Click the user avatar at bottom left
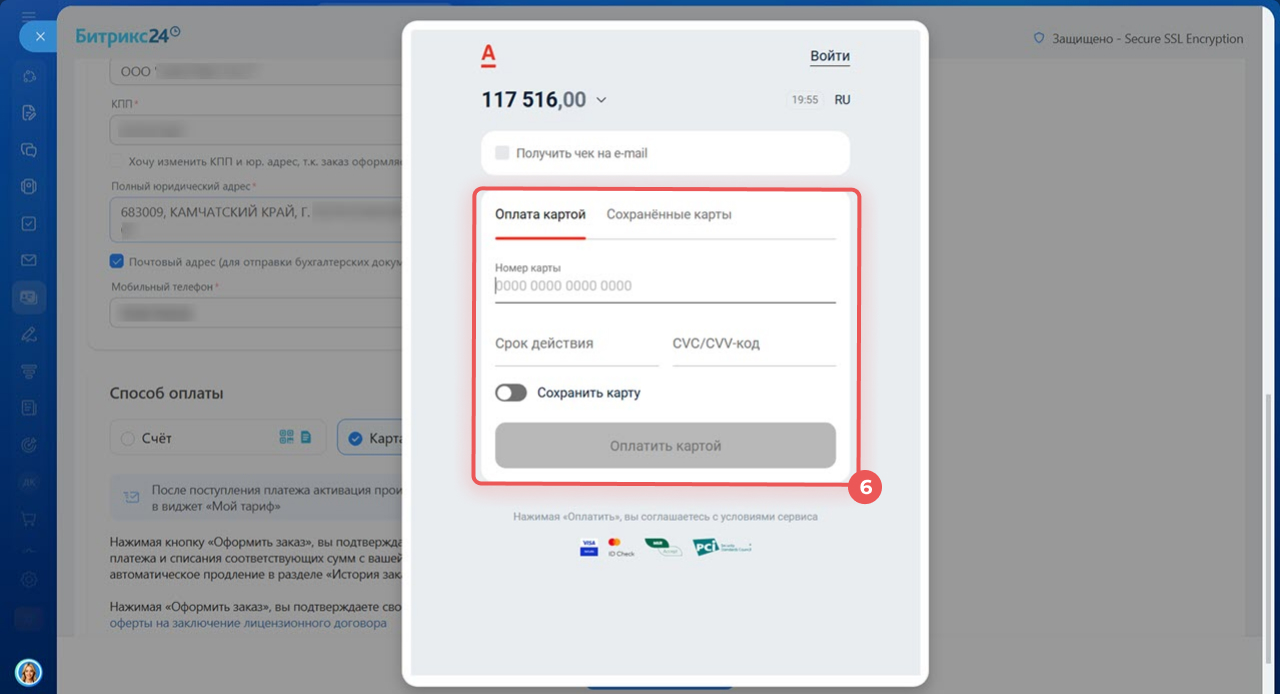 click(x=29, y=671)
